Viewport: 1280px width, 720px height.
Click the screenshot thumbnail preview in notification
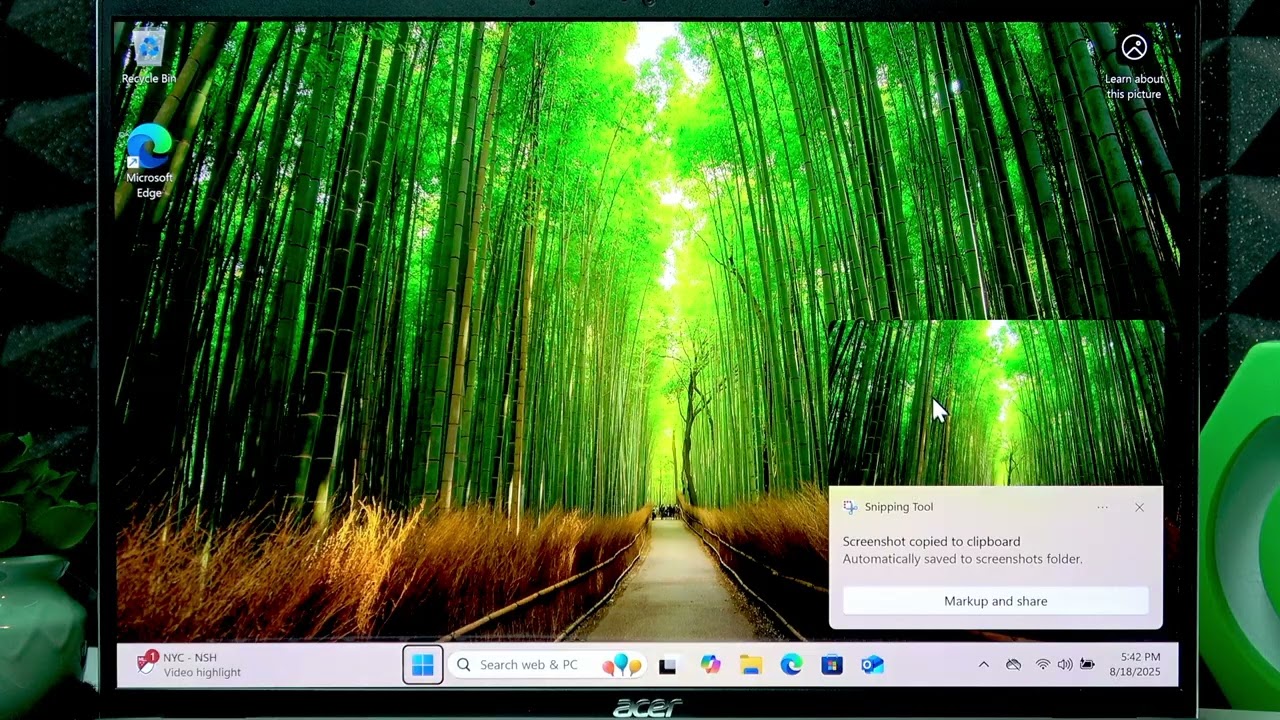[x=996, y=403]
